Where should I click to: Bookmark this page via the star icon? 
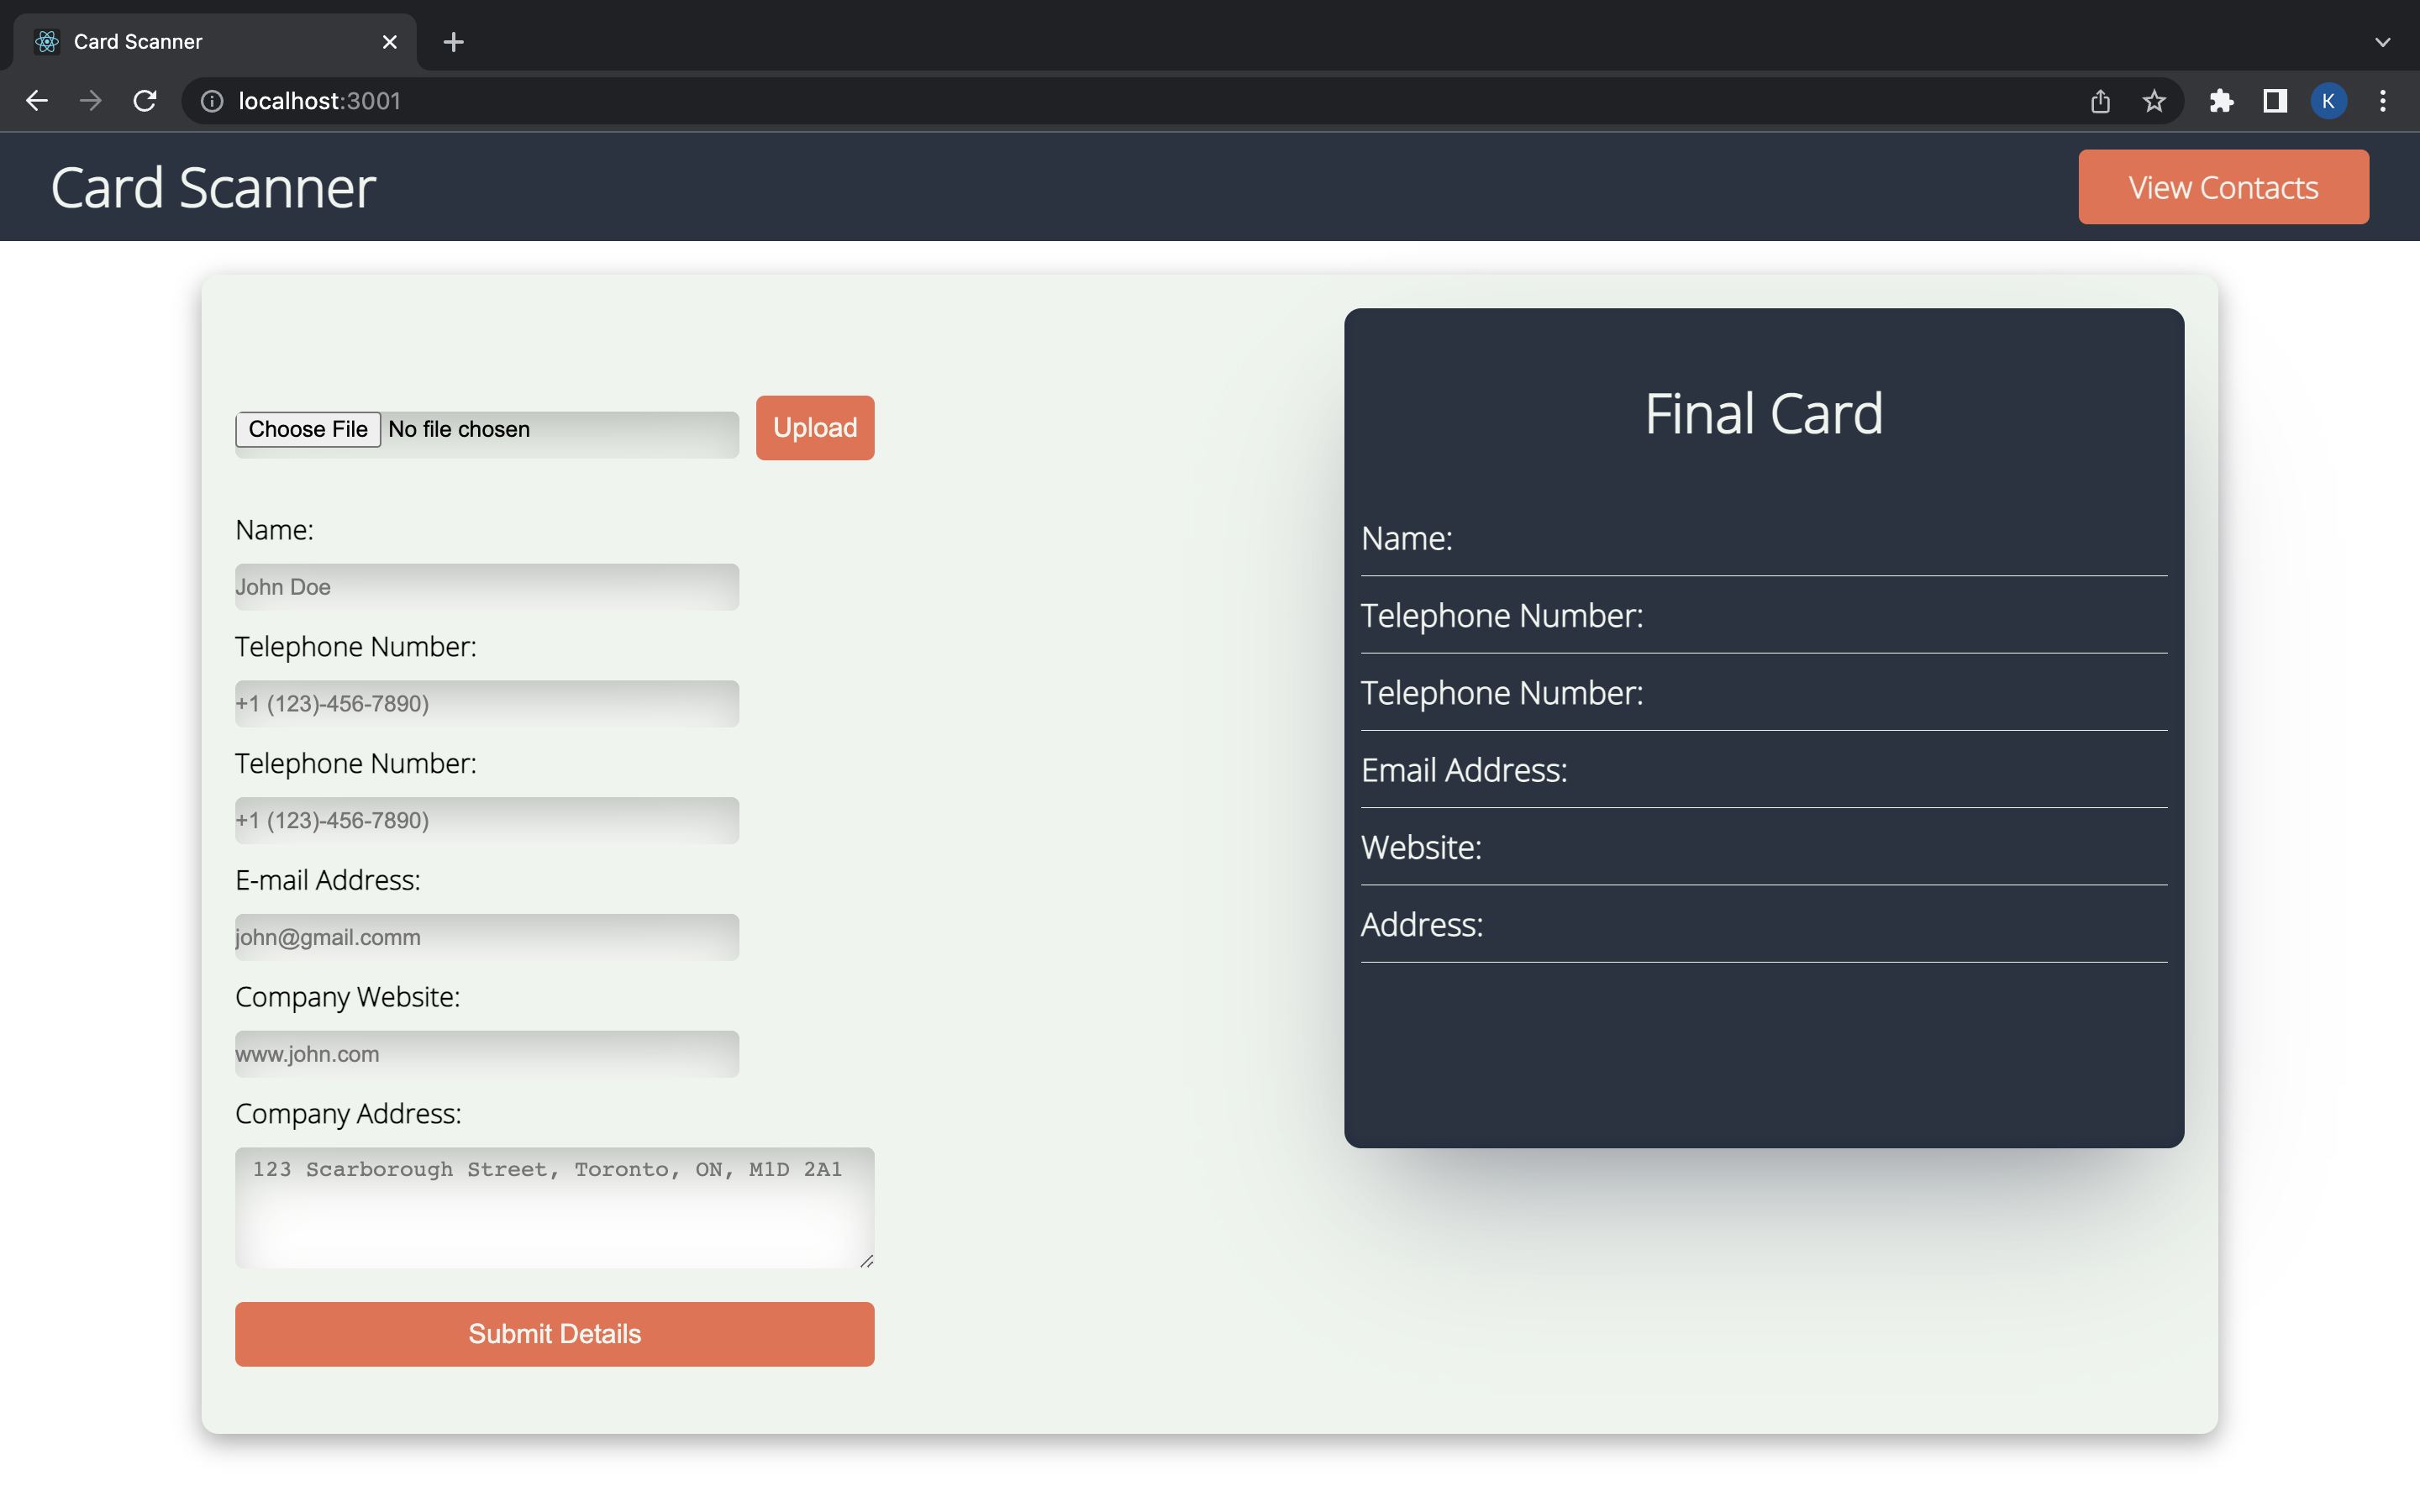pyautogui.click(x=2154, y=100)
